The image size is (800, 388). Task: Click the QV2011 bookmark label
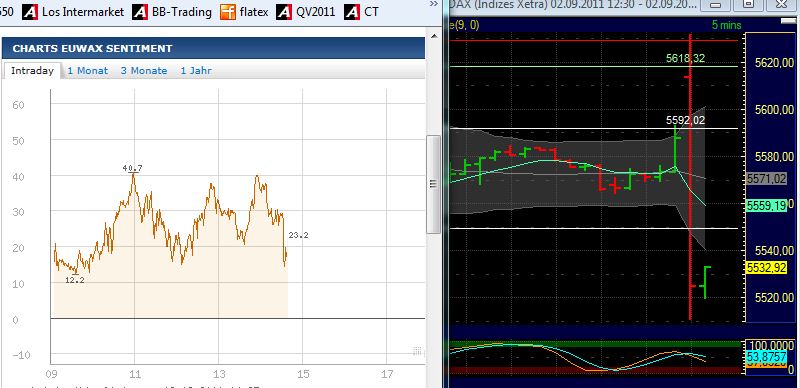pos(315,12)
